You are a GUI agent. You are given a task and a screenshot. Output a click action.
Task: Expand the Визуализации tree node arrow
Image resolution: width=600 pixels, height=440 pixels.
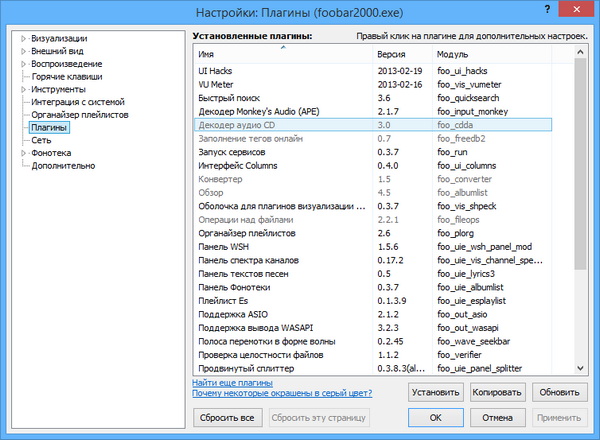(x=23, y=39)
